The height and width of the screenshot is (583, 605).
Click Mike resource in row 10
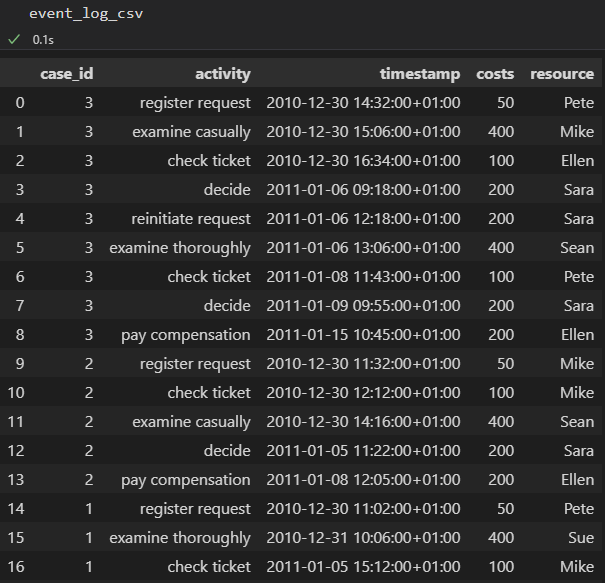577,393
